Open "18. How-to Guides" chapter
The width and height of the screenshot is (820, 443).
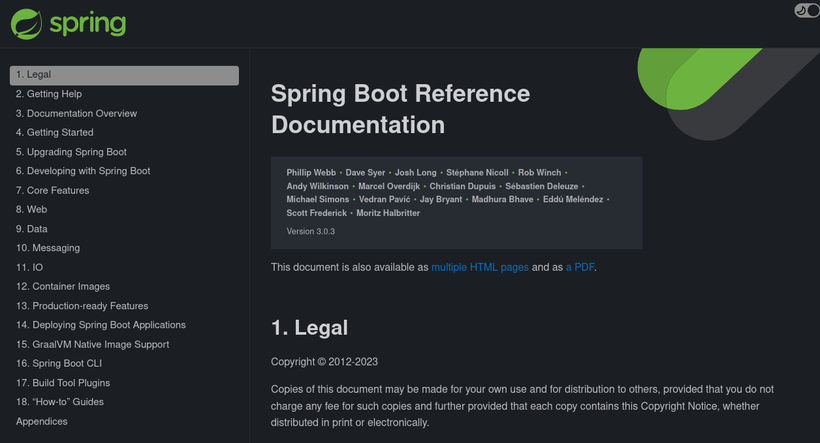[x=60, y=402]
